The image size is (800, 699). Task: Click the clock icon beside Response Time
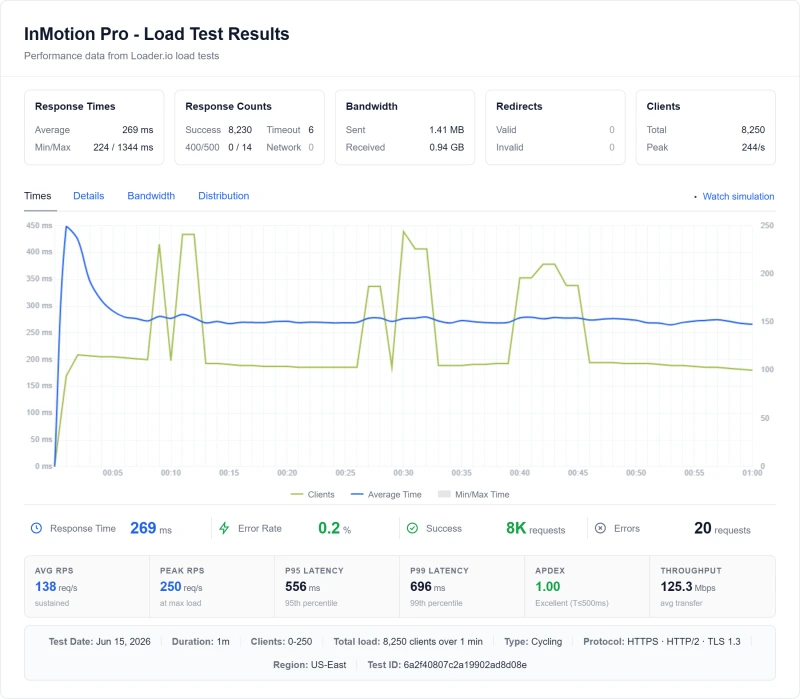36,528
